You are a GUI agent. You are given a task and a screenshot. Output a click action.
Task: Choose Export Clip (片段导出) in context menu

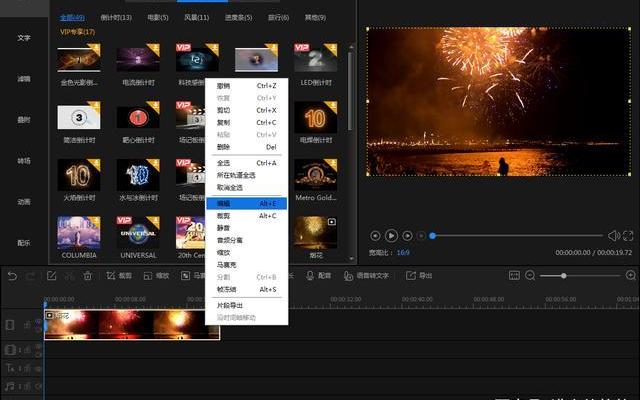click(x=247, y=305)
